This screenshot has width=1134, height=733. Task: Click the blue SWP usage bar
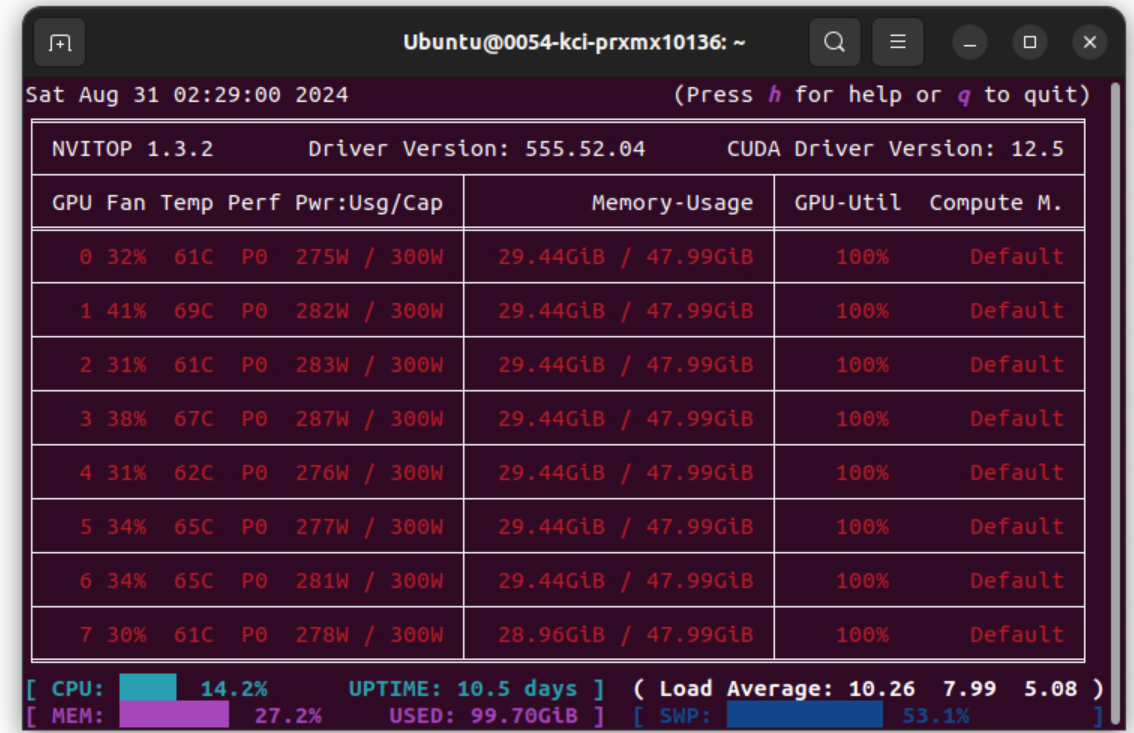click(804, 715)
